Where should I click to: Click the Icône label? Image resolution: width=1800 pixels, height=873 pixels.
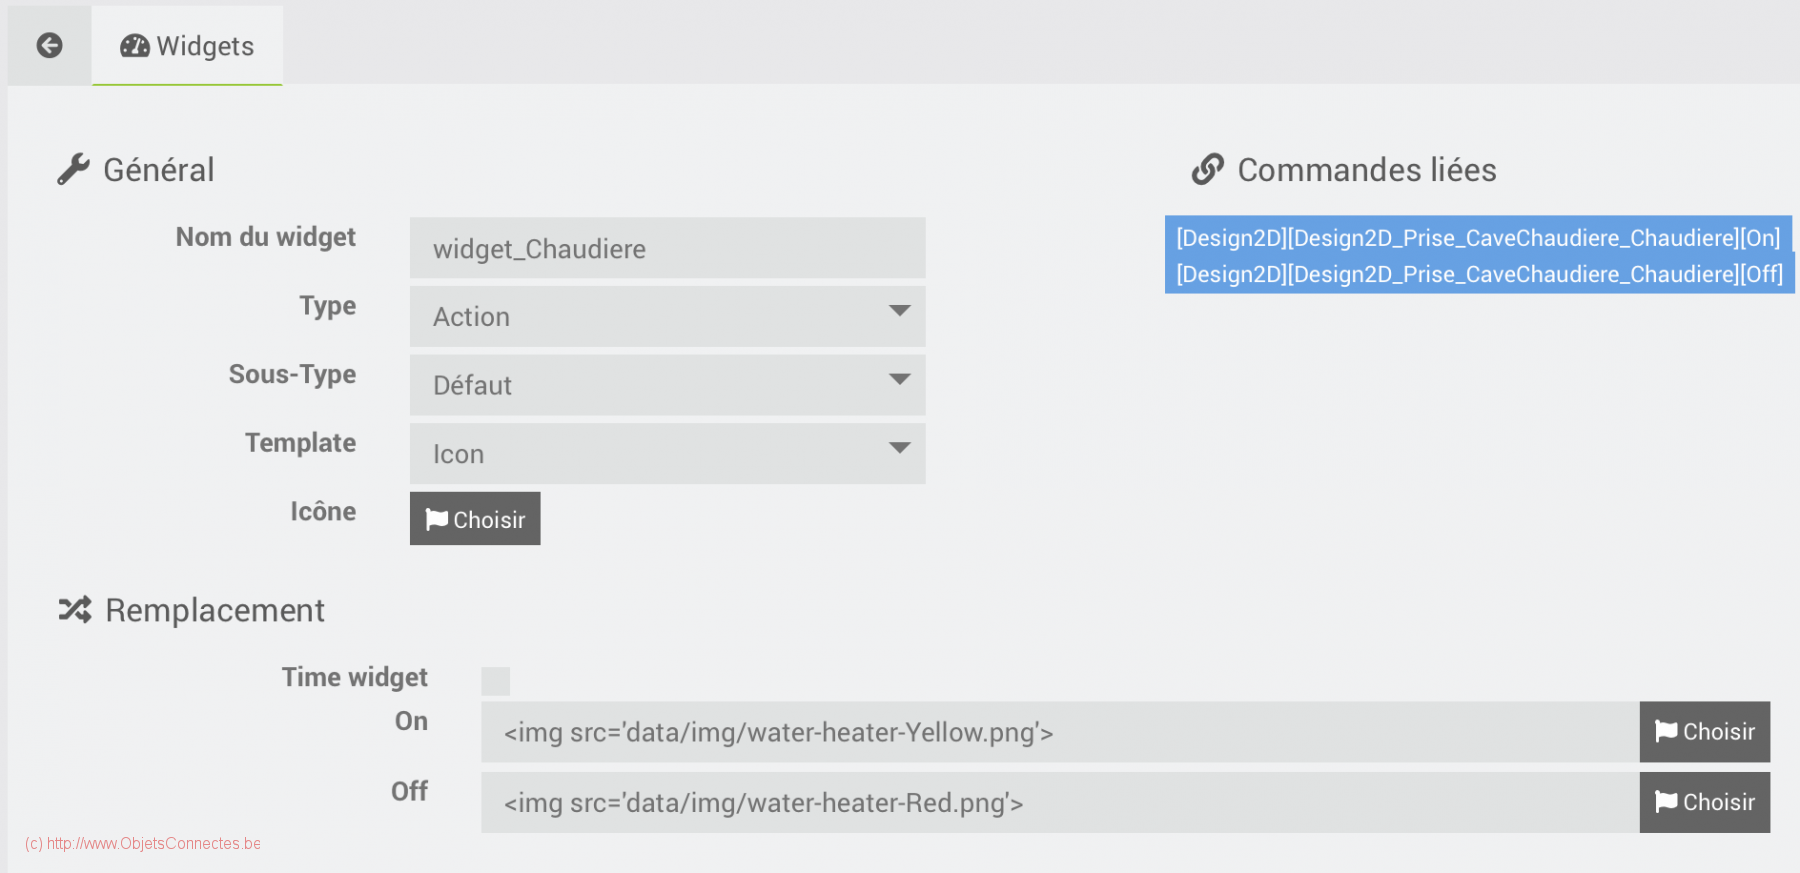[x=323, y=511]
